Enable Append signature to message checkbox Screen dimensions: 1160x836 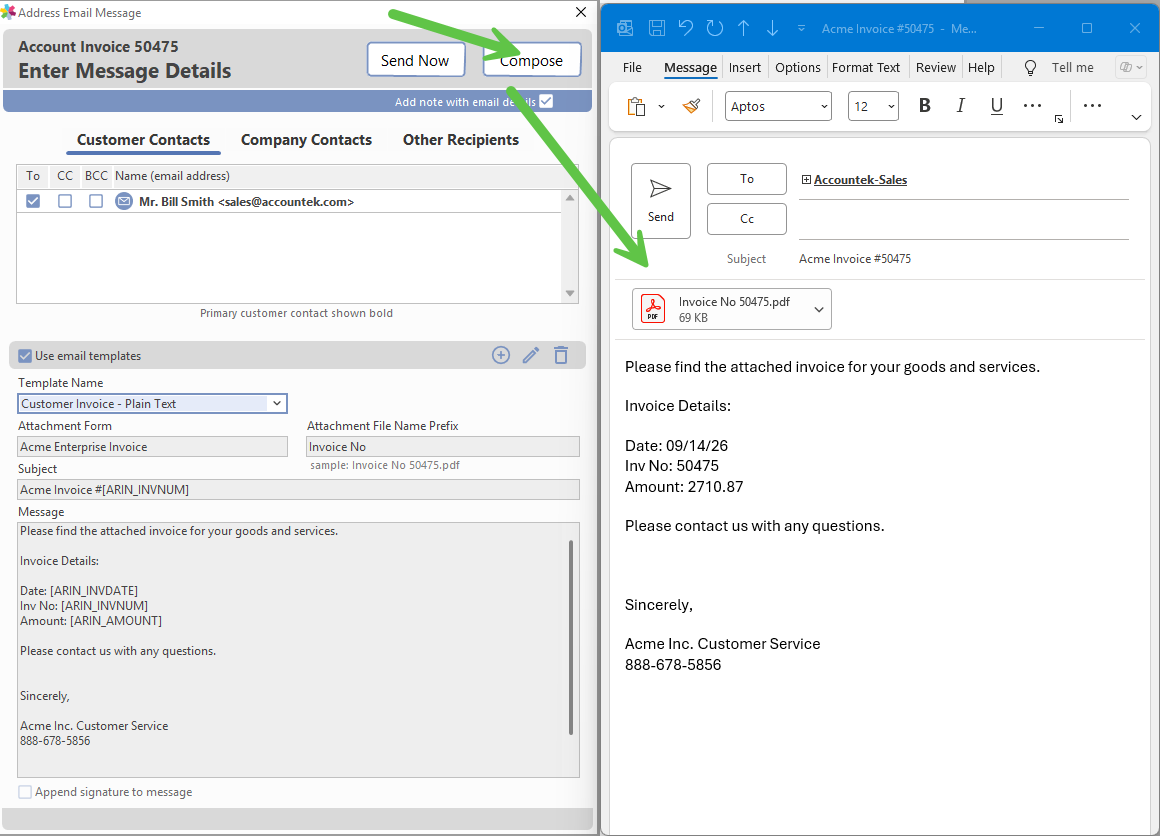(25, 792)
